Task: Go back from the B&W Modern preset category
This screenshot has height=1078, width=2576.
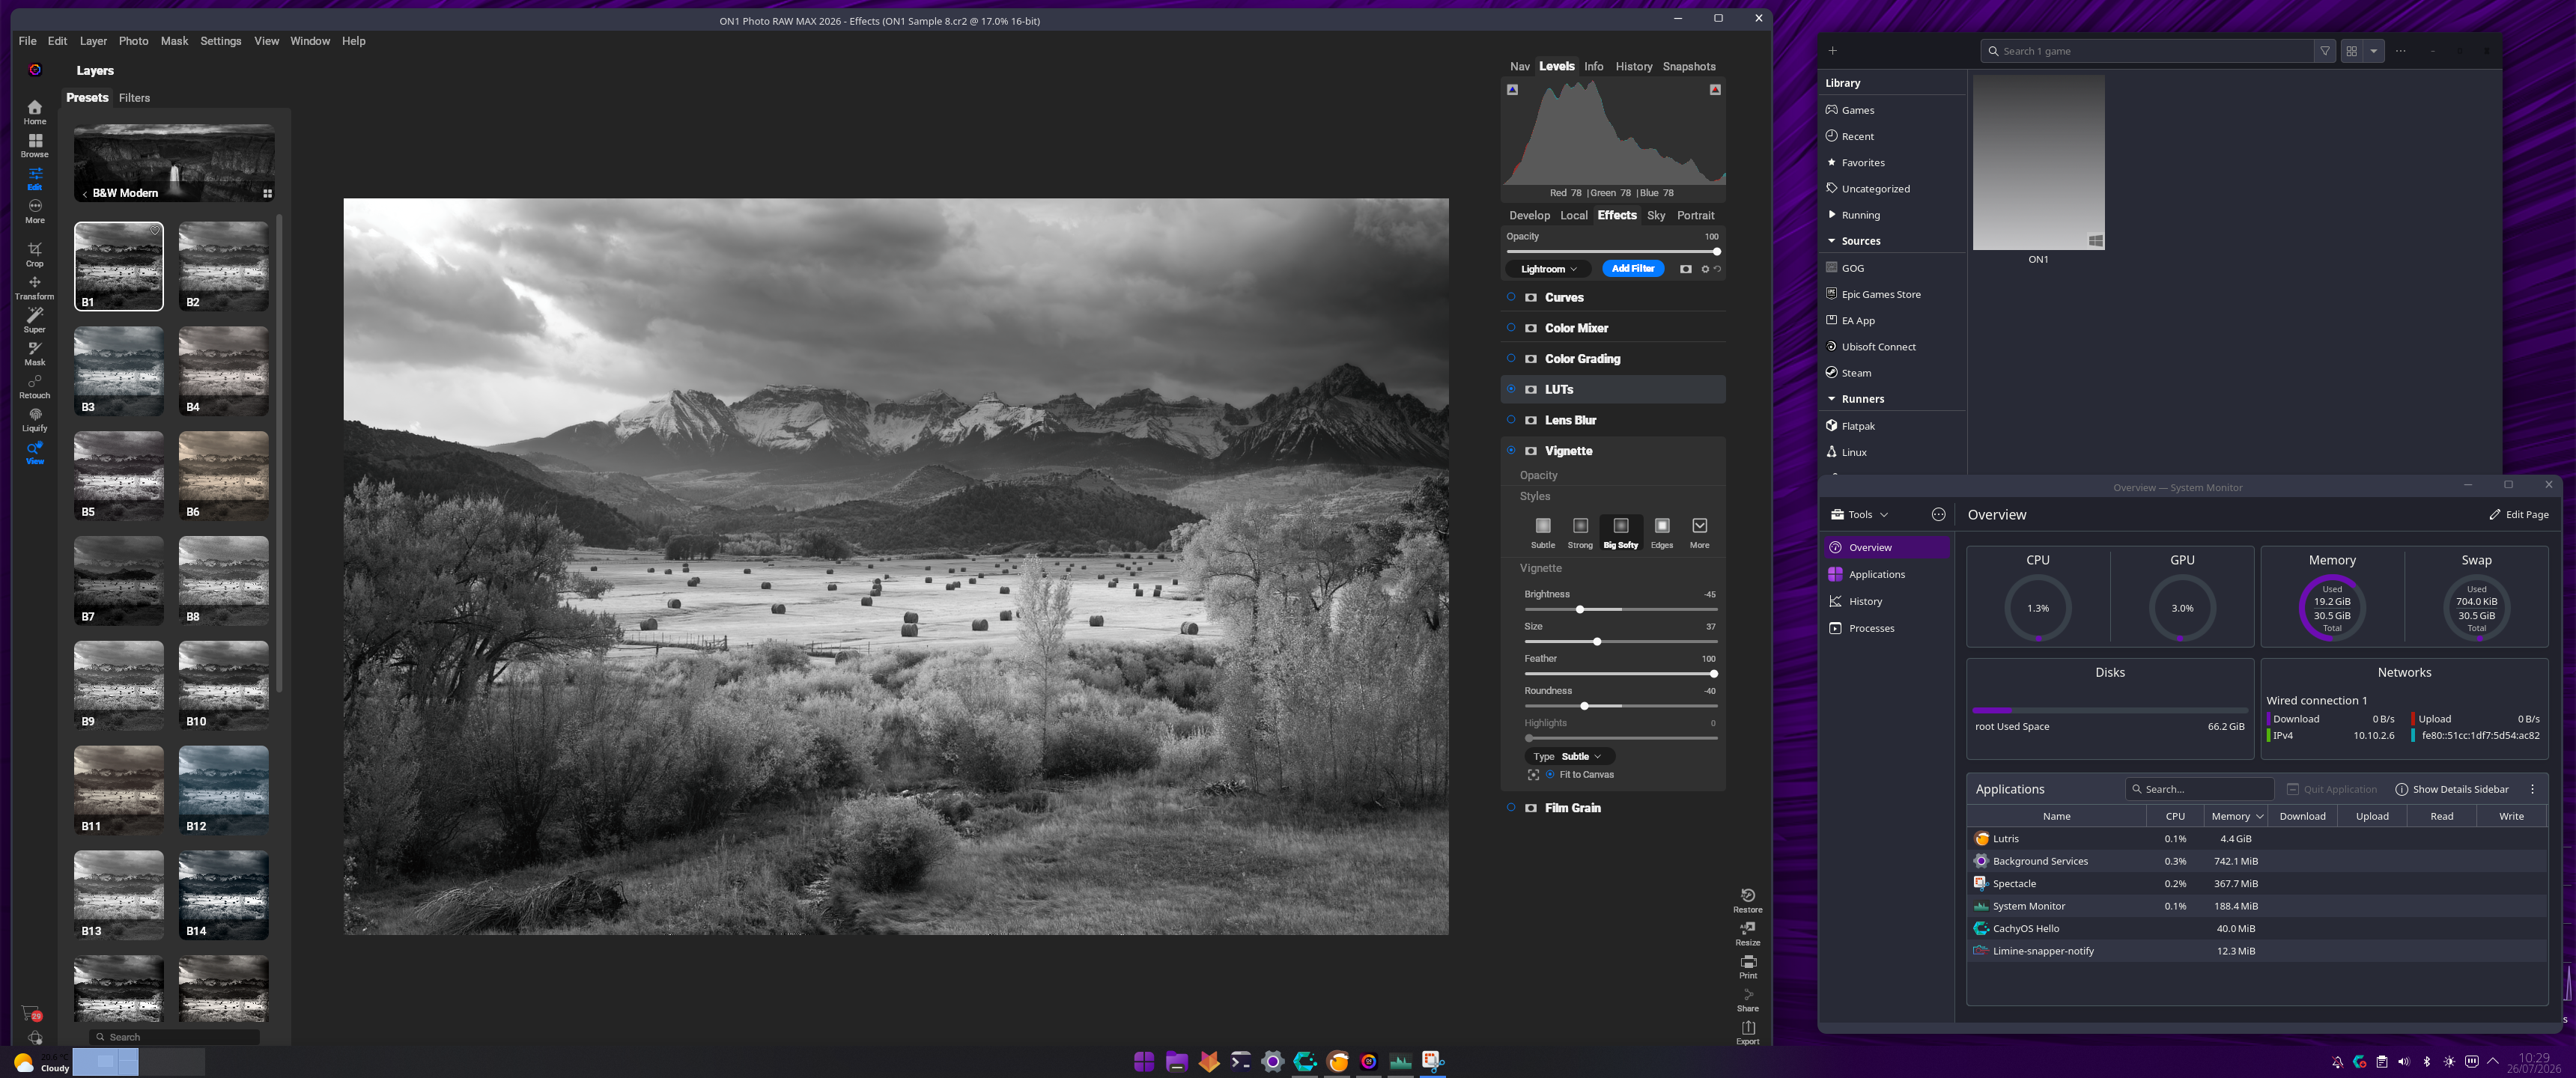Action: coord(85,194)
